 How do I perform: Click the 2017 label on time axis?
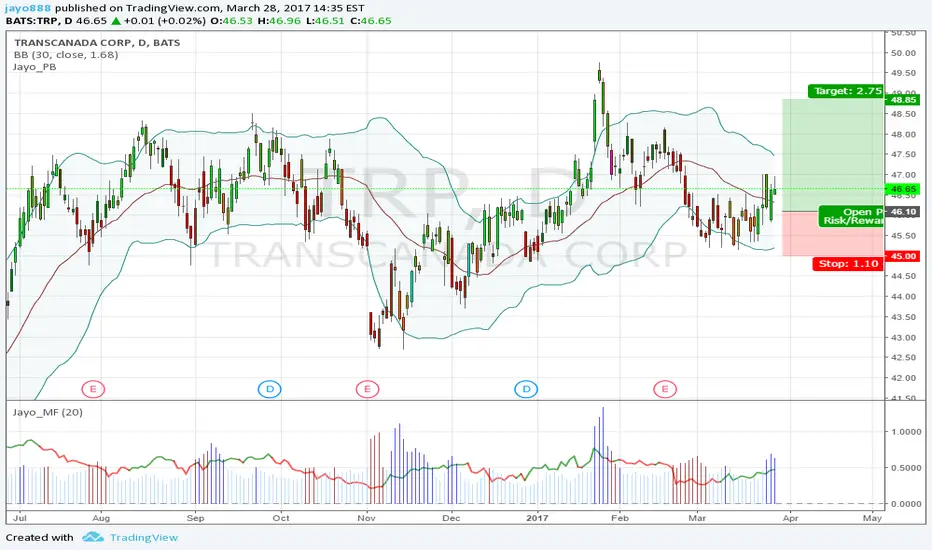537,518
